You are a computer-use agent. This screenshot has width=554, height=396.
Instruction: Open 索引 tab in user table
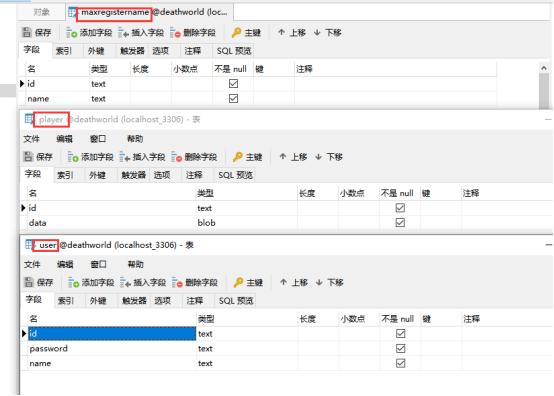point(66,301)
